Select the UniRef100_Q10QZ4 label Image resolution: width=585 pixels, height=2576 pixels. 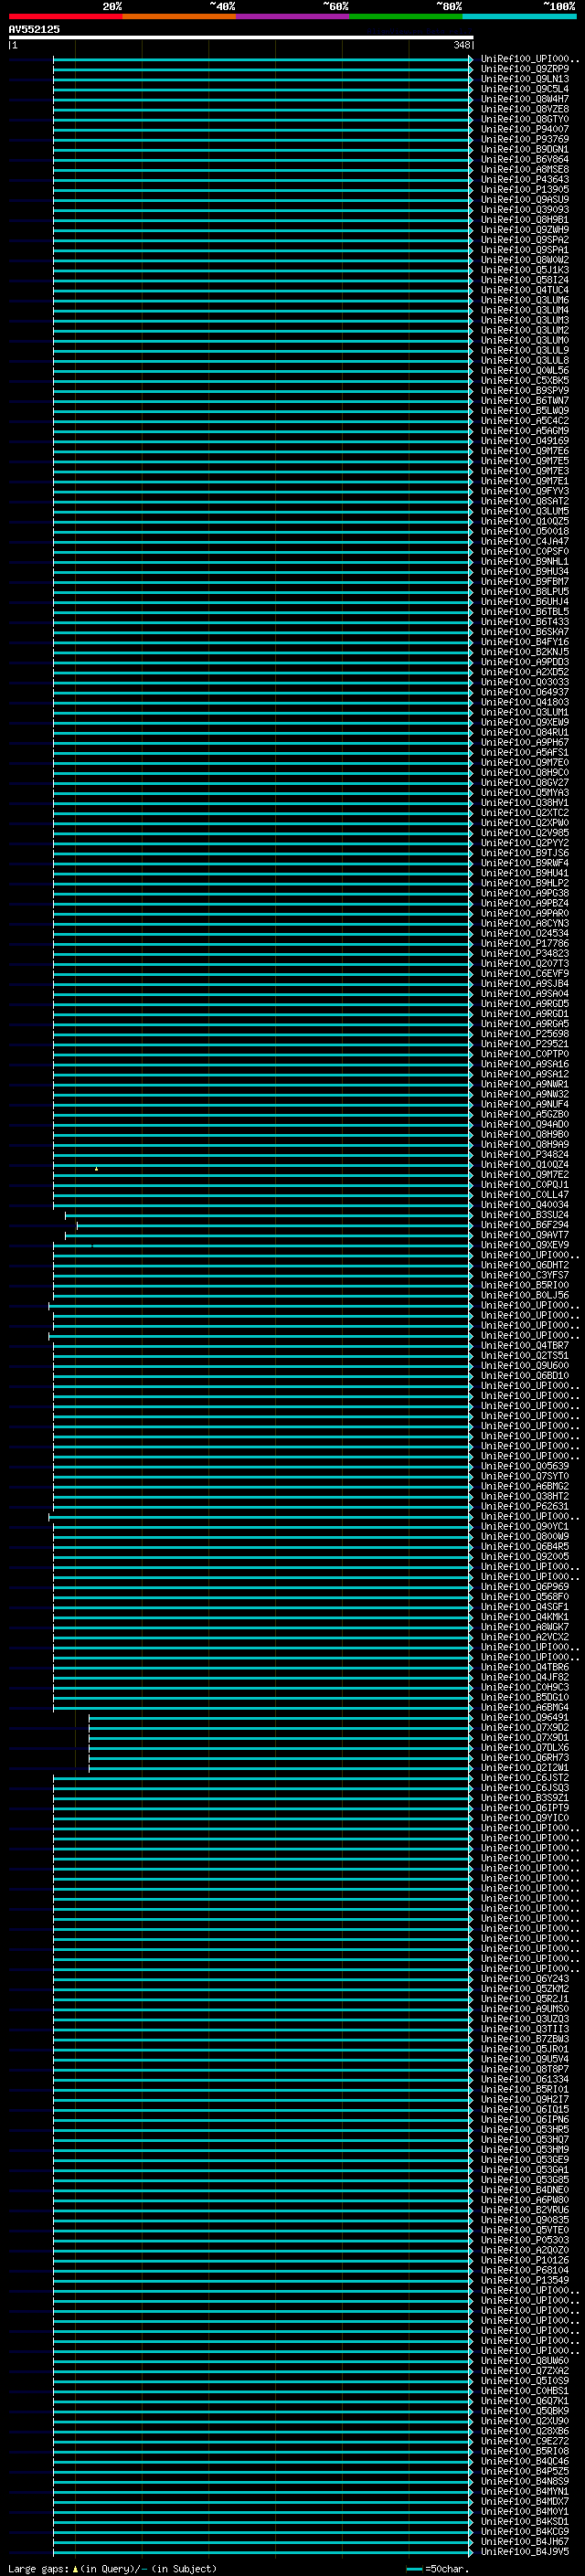525,1165
